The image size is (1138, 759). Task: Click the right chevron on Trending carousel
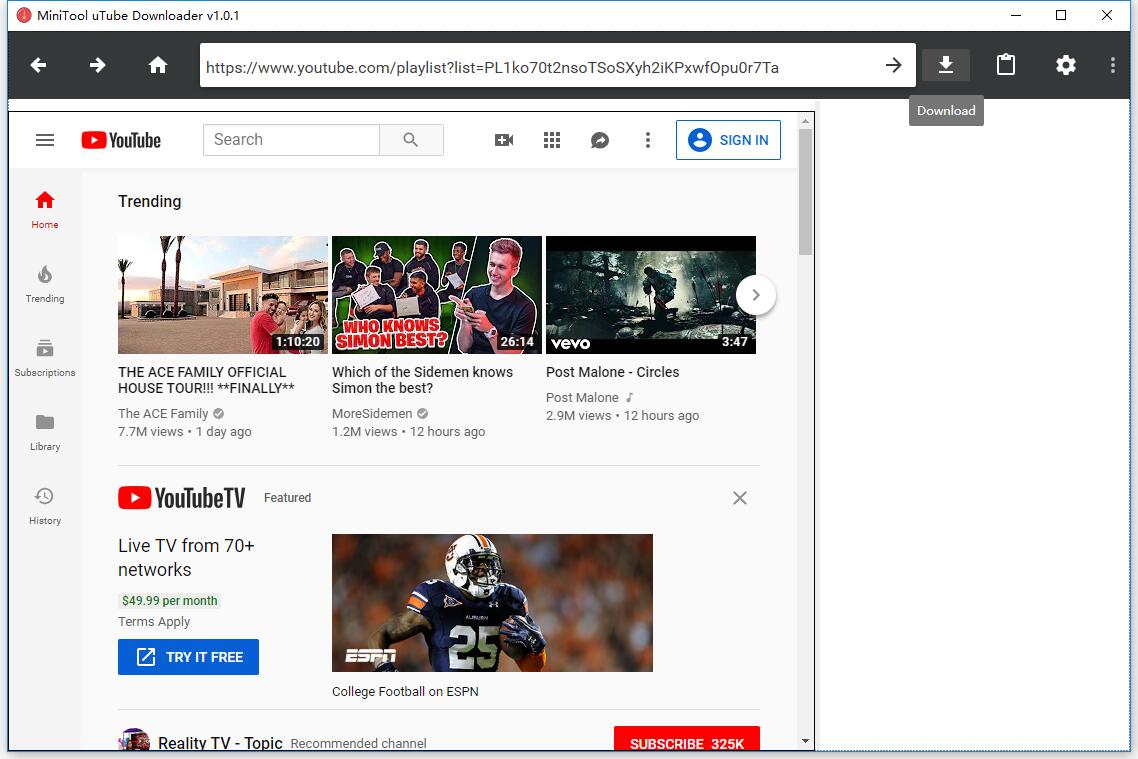pyautogui.click(x=756, y=295)
